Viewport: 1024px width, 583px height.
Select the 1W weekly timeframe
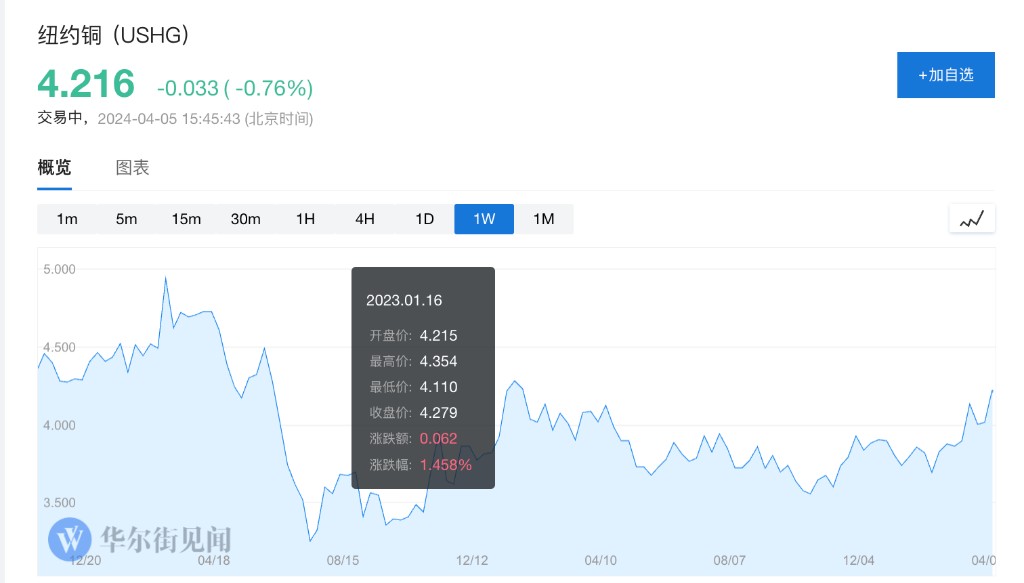tap(484, 219)
